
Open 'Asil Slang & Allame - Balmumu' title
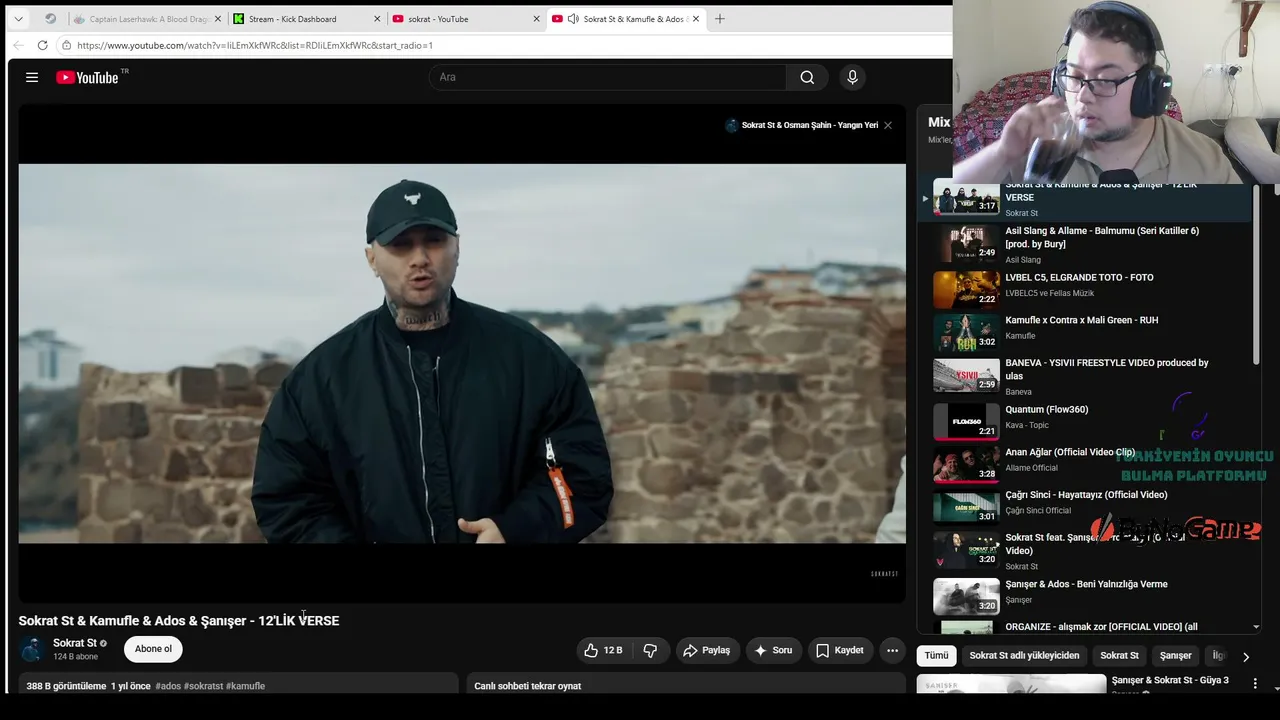1102,237
